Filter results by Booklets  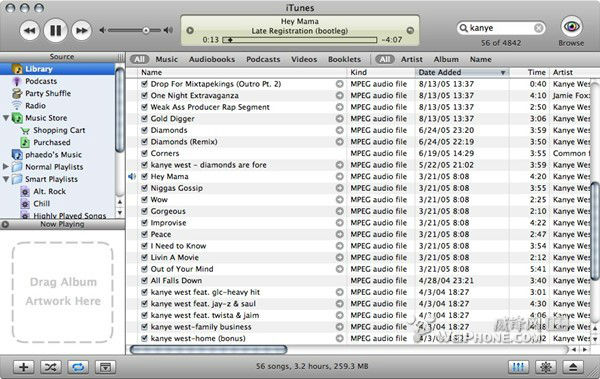[344, 59]
